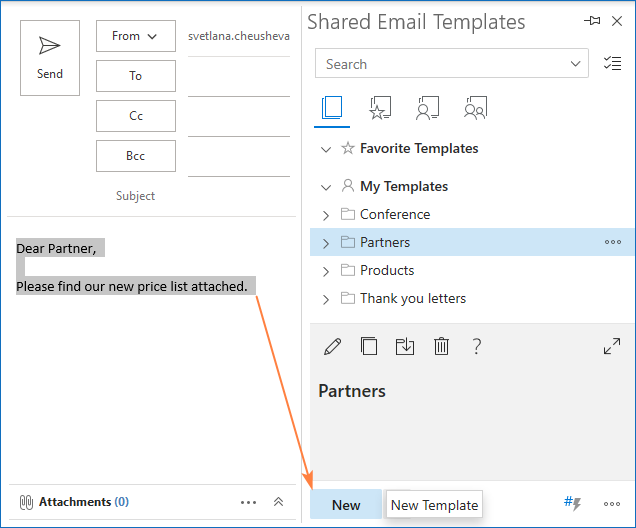Open the search box dropdown arrow
Viewport: 636px width, 528px height.
576,64
